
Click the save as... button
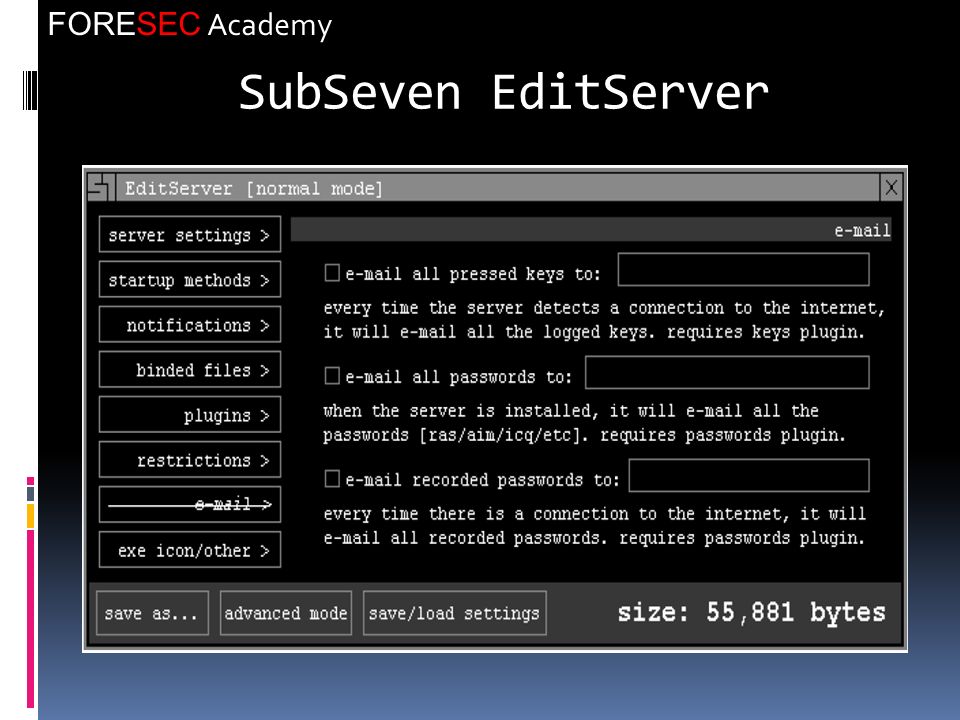[152, 613]
